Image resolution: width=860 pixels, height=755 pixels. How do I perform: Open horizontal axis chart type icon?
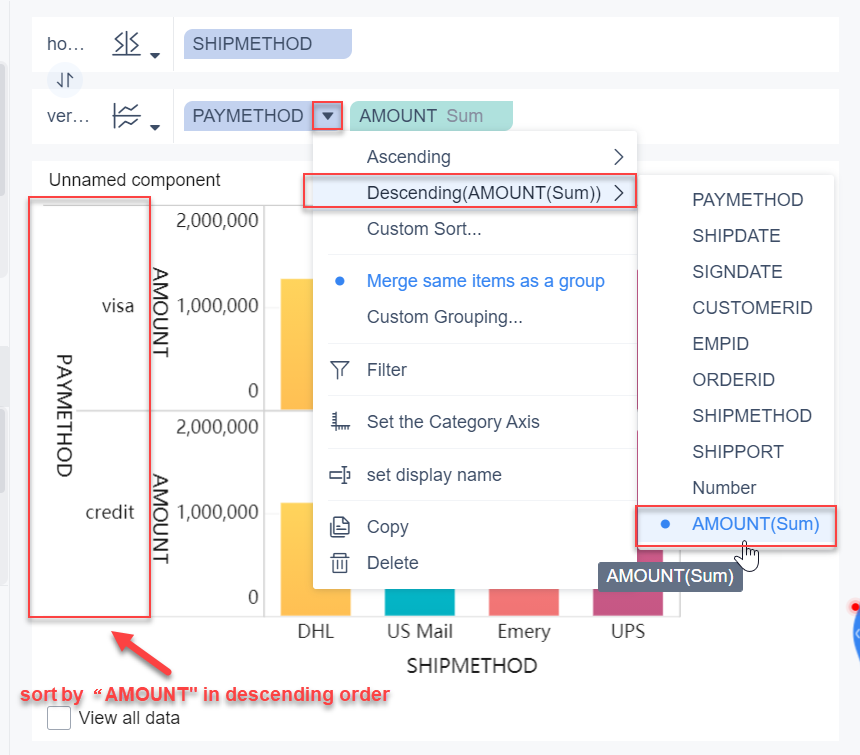pos(126,44)
